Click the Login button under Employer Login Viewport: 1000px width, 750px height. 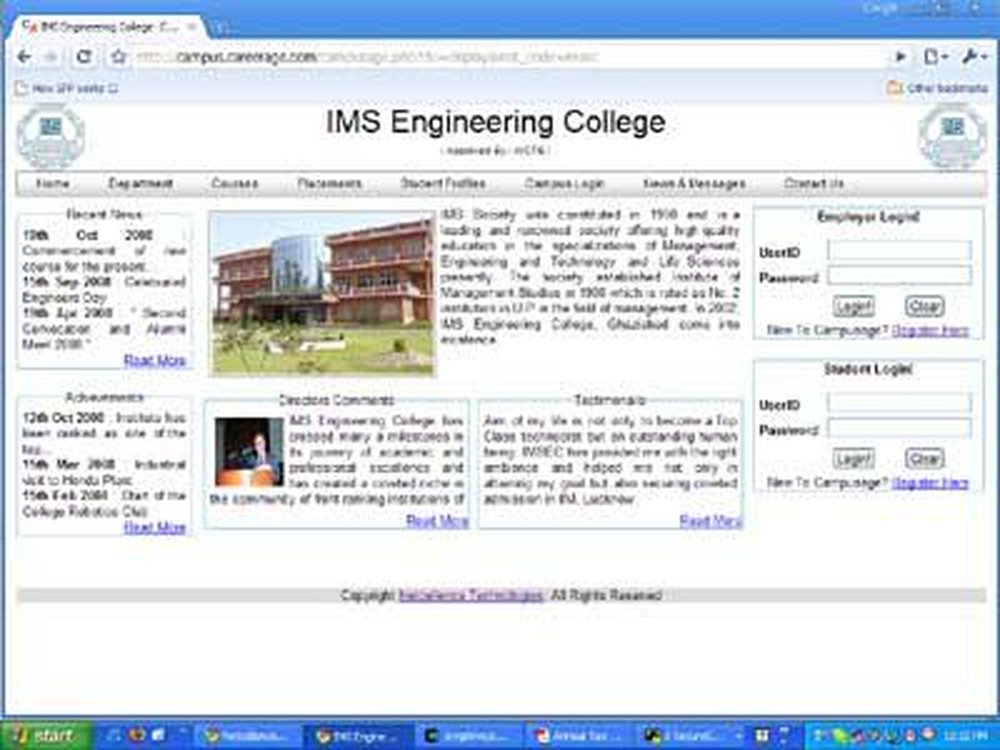(854, 307)
